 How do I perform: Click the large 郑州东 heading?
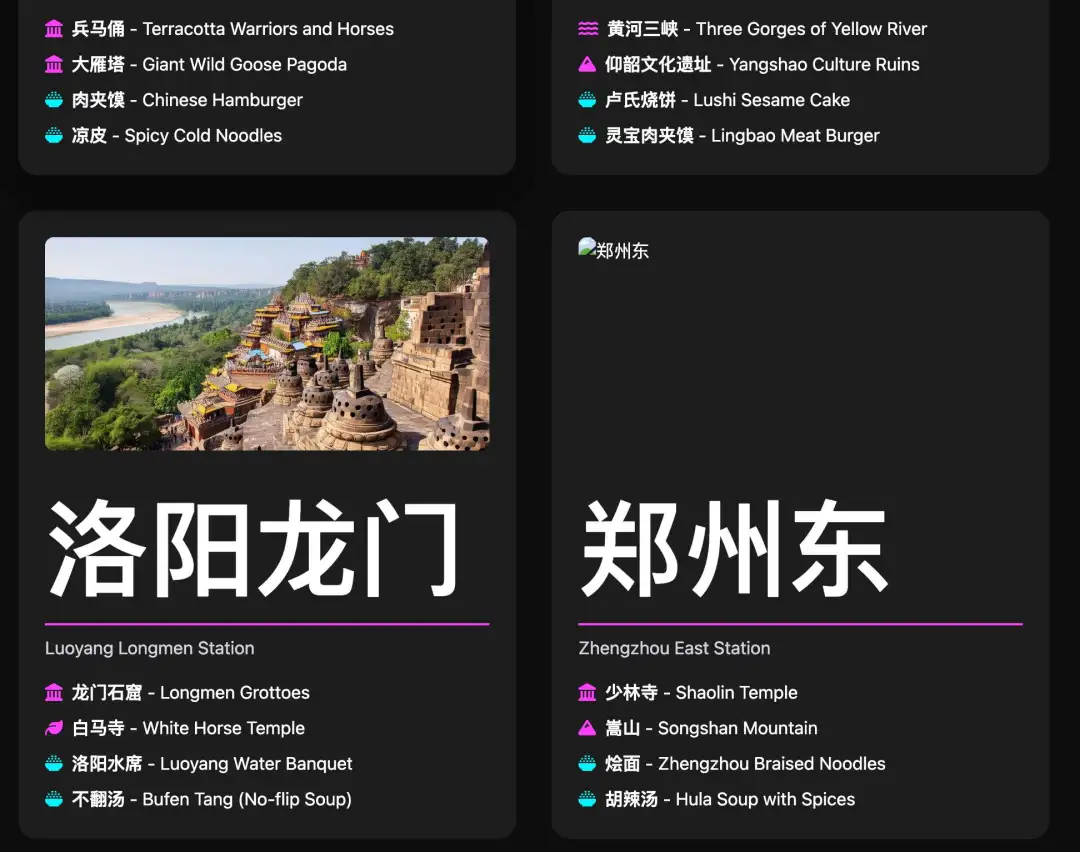(x=734, y=549)
